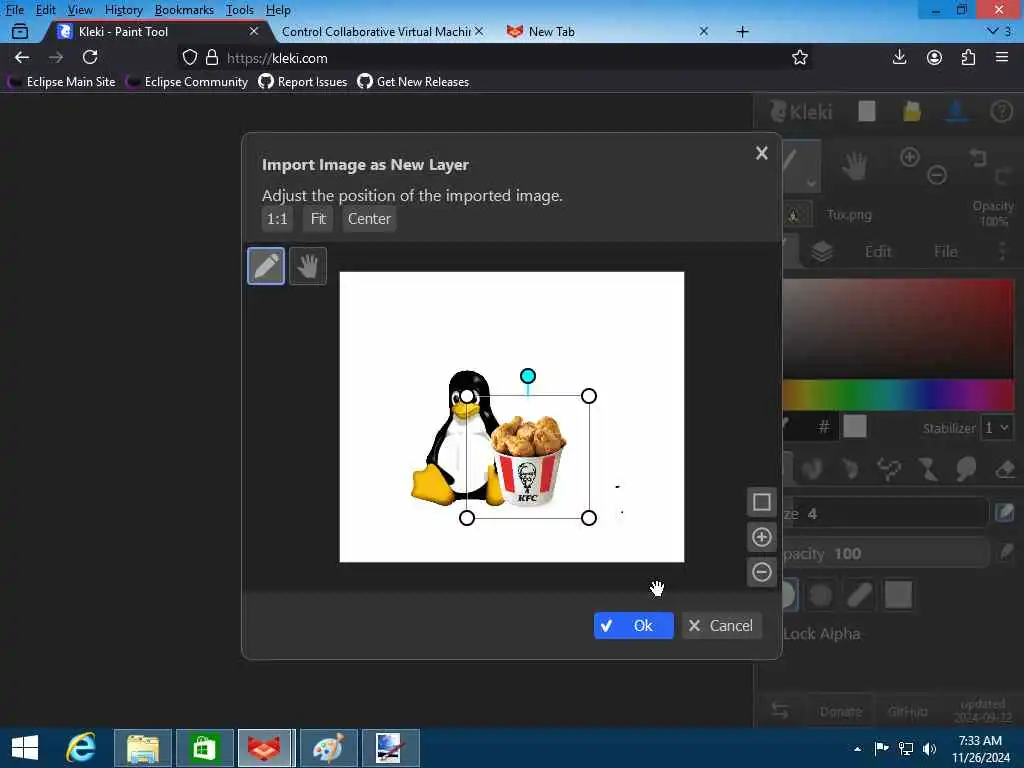1024x768 pixels.
Task: Close the Import Image dialog with the X
Action: (x=761, y=153)
